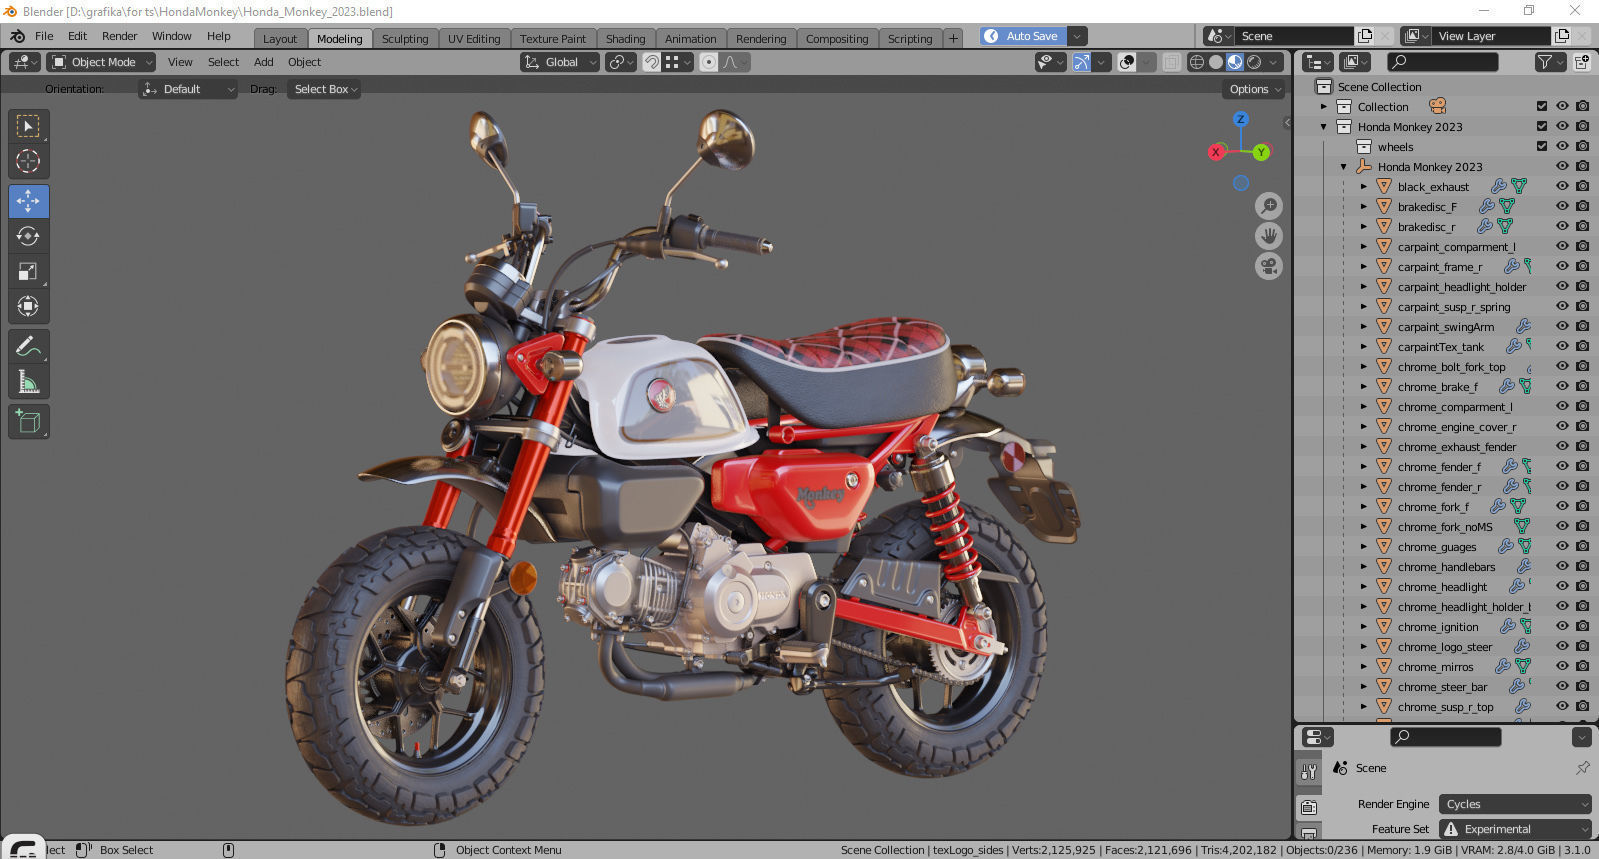This screenshot has width=1599, height=859.
Task: Toggle proportional editing icon
Action: click(x=709, y=62)
